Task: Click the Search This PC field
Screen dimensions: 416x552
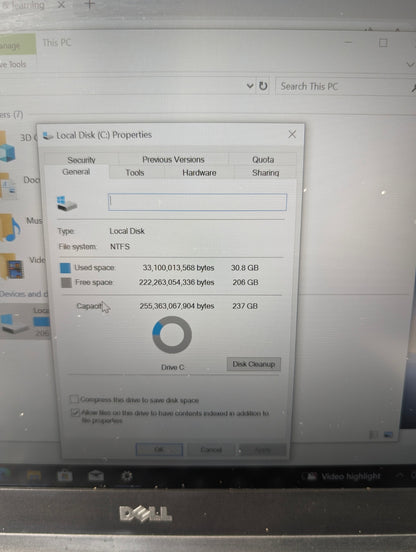Action: pyautogui.click(x=343, y=87)
